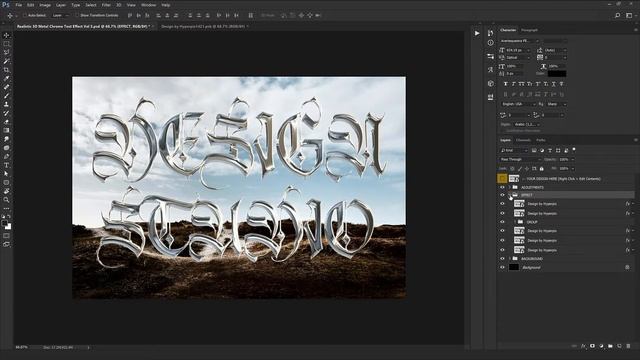Switch to the second document tab
This screenshot has height=360, width=640.
click(203, 26)
